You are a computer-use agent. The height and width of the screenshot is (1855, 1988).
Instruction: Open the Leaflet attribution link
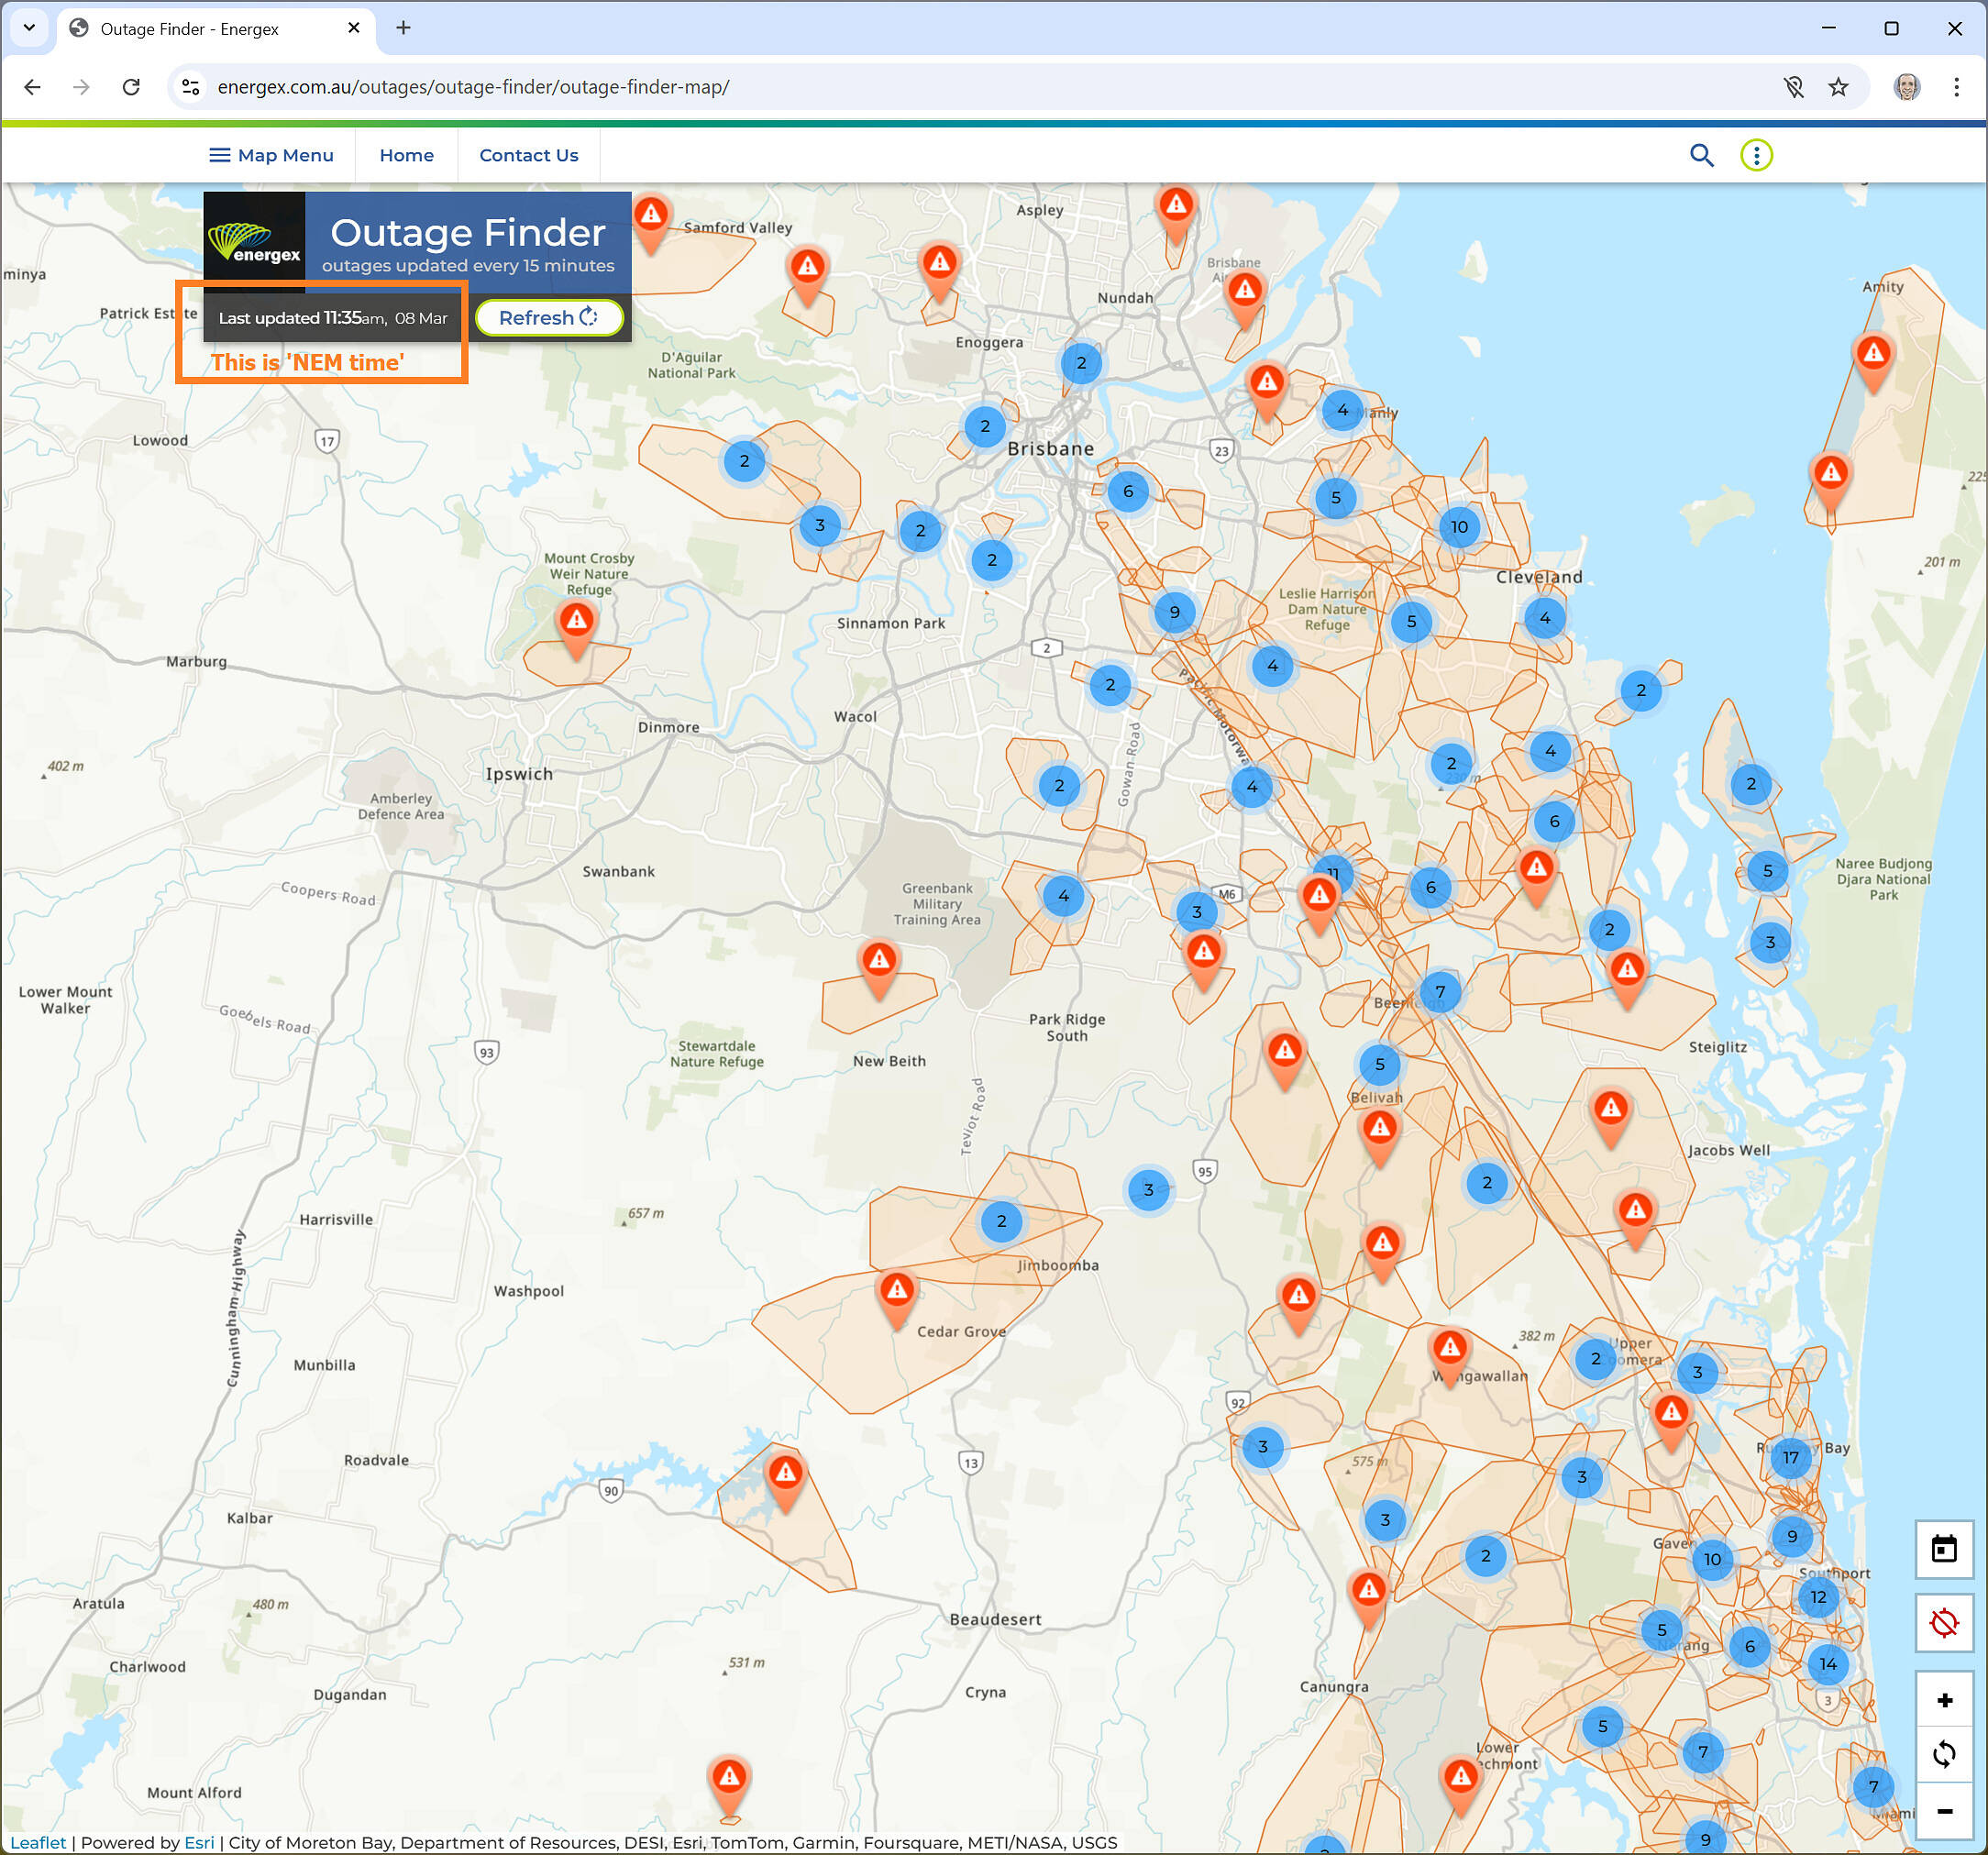(x=38, y=1842)
